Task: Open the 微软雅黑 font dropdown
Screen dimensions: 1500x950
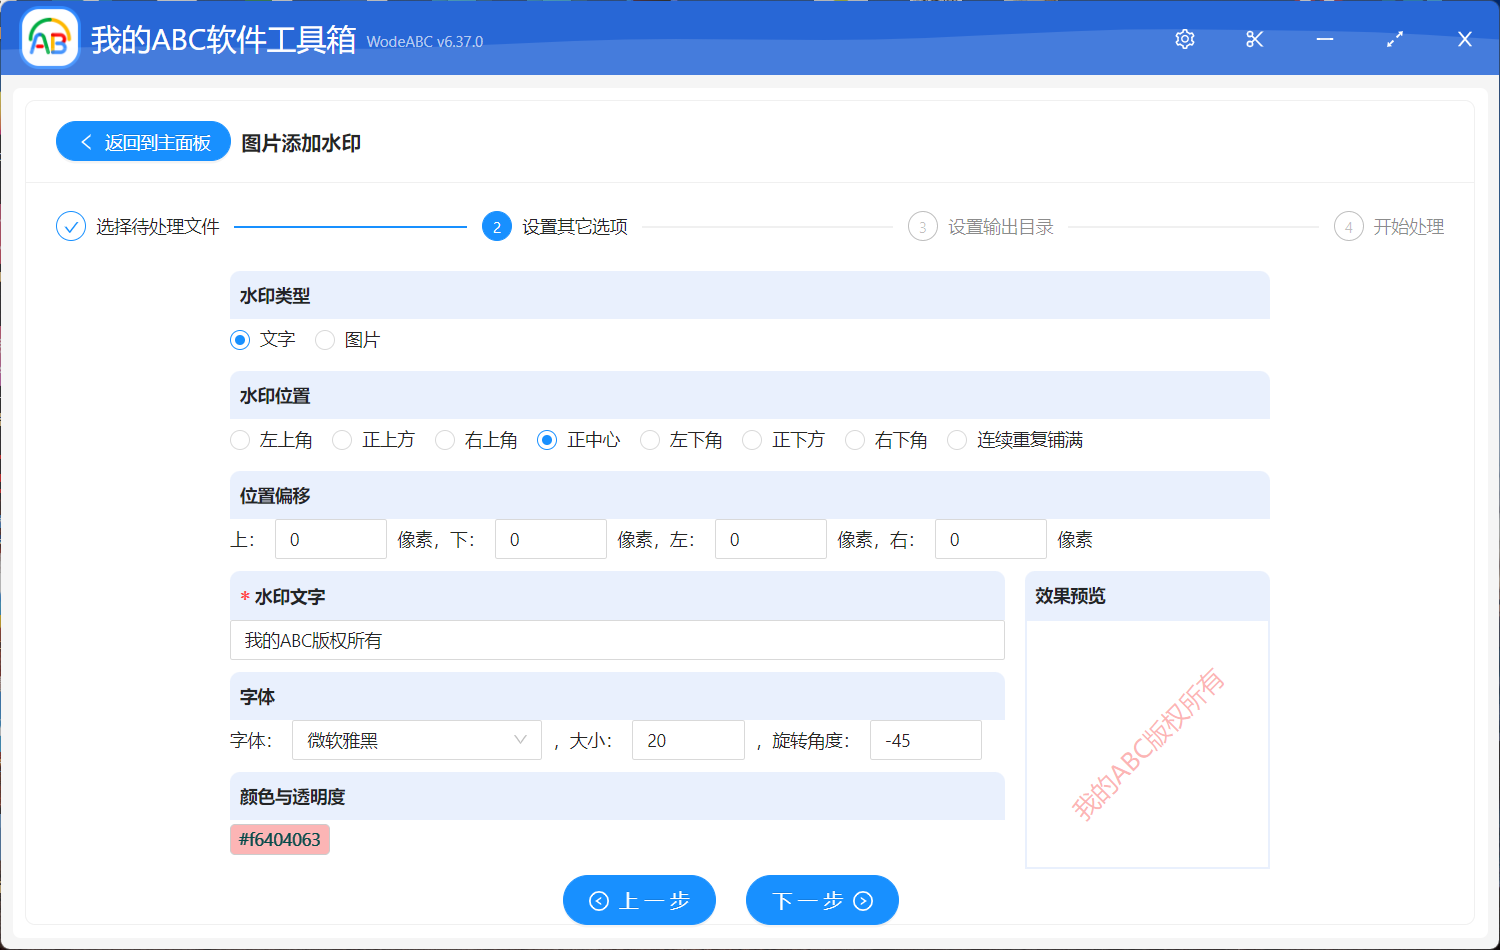Action: point(416,740)
